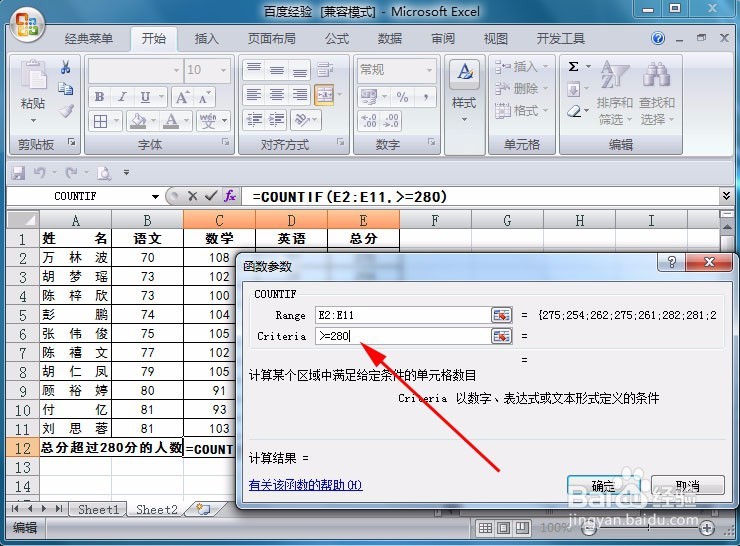Image resolution: width=740 pixels, height=546 pixels.
Task: Toggle Bold formatting
Action: 99,97
